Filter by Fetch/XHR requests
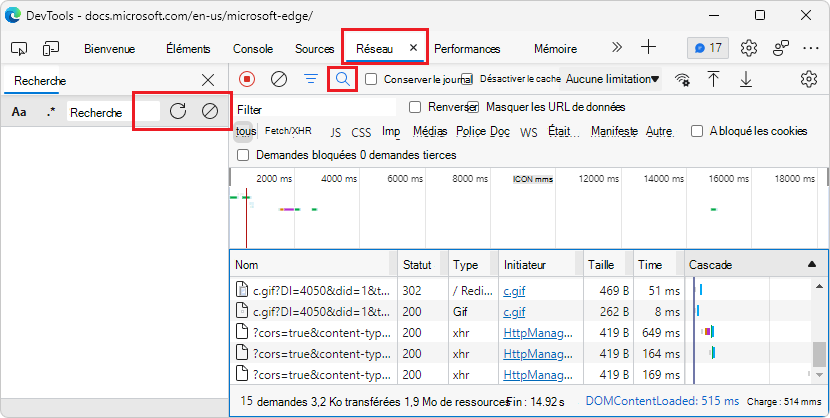 tap(288, 131)
